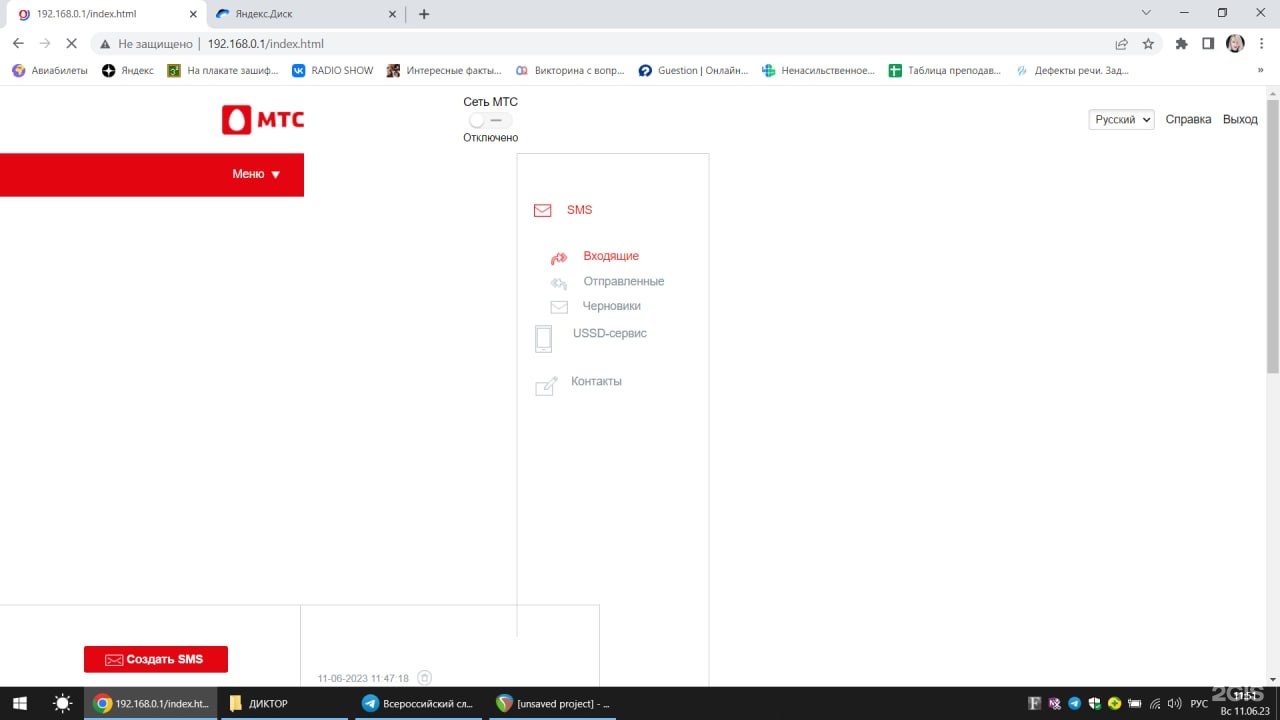Switch to the unsaved project taskbar window
This screenshot has width=1280, height=720.
coord(554,704)
